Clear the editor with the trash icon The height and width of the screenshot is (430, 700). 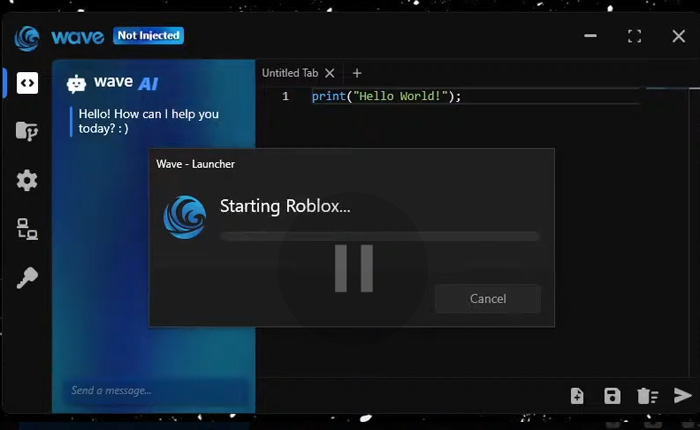647,396
